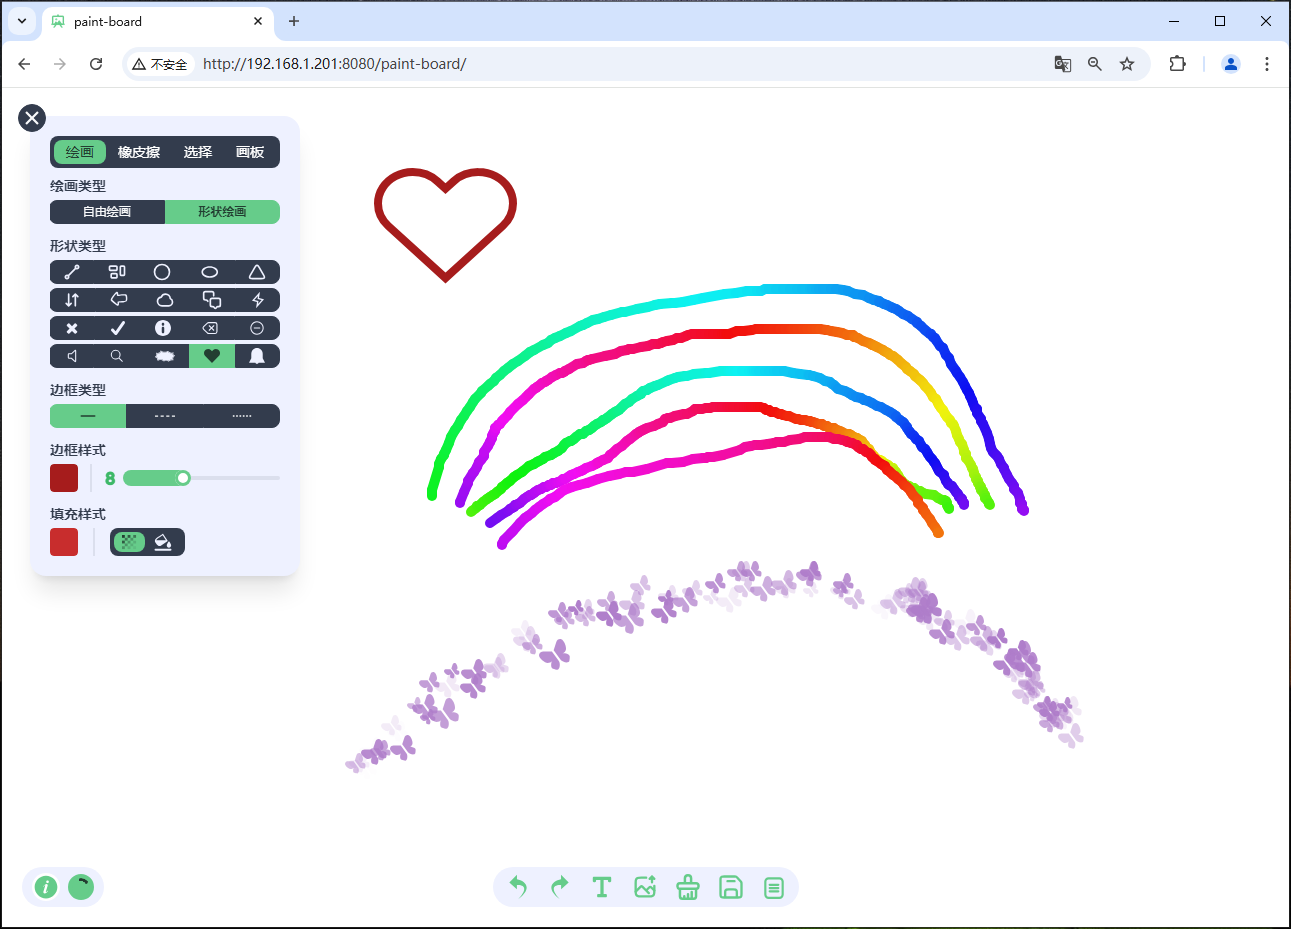Choose paint bucket solid fill
This screenshot has width=1291, height=929.
coord(164,542)
